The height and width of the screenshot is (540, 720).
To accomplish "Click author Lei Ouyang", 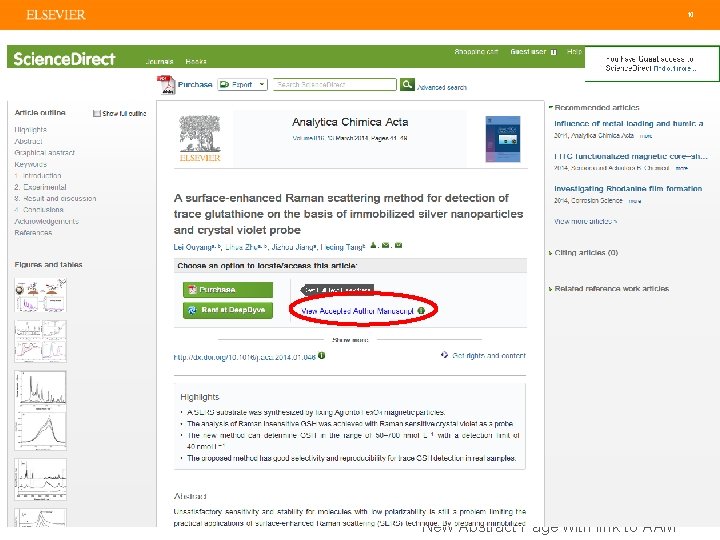I will [192, 247].
